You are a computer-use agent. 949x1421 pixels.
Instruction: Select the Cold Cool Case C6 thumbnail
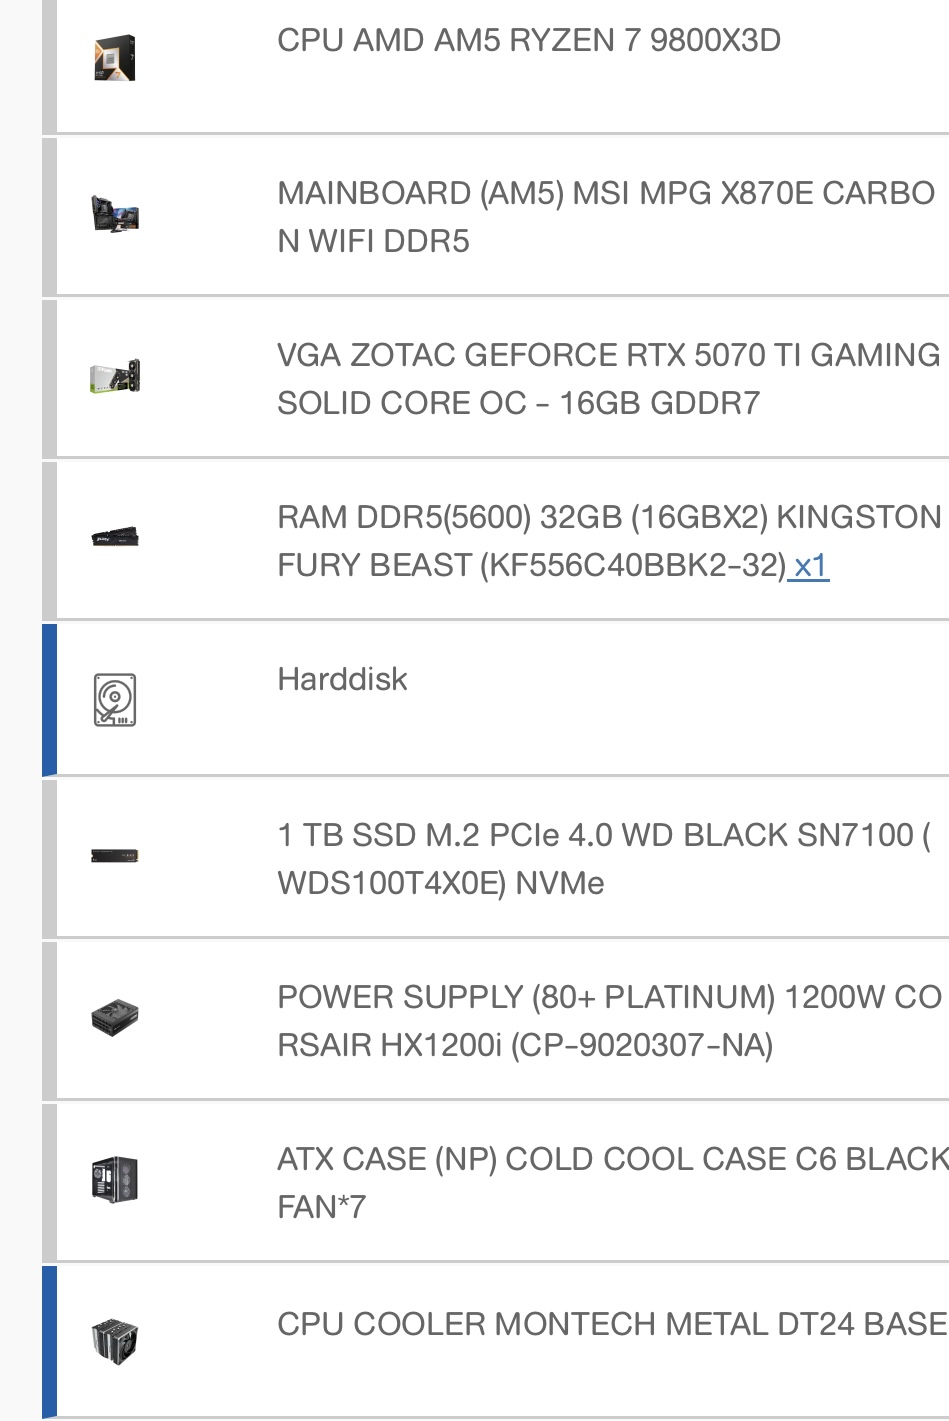point(115,1180)
